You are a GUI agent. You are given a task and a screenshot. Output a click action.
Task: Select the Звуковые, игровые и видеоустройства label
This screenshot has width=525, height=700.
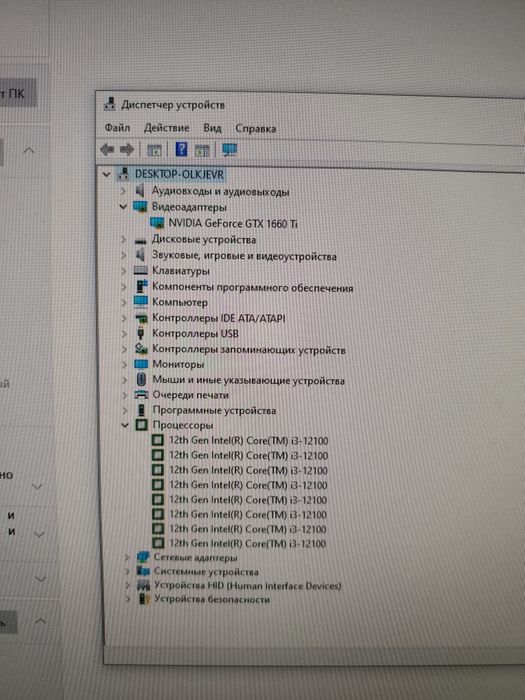[244, 256]
